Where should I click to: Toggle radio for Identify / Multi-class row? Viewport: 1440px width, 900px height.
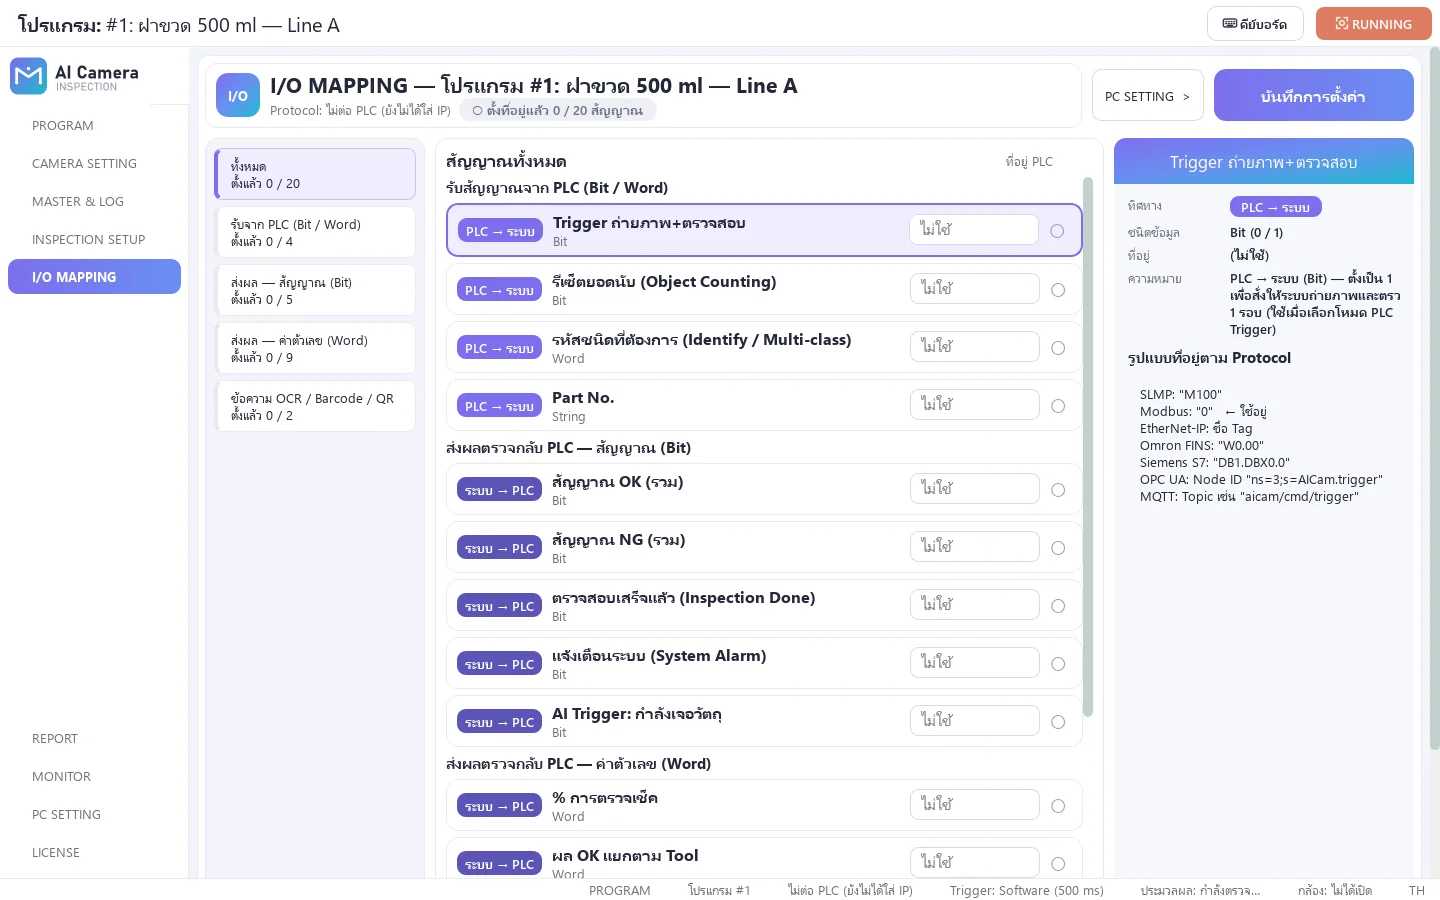tap(1058, 348)
